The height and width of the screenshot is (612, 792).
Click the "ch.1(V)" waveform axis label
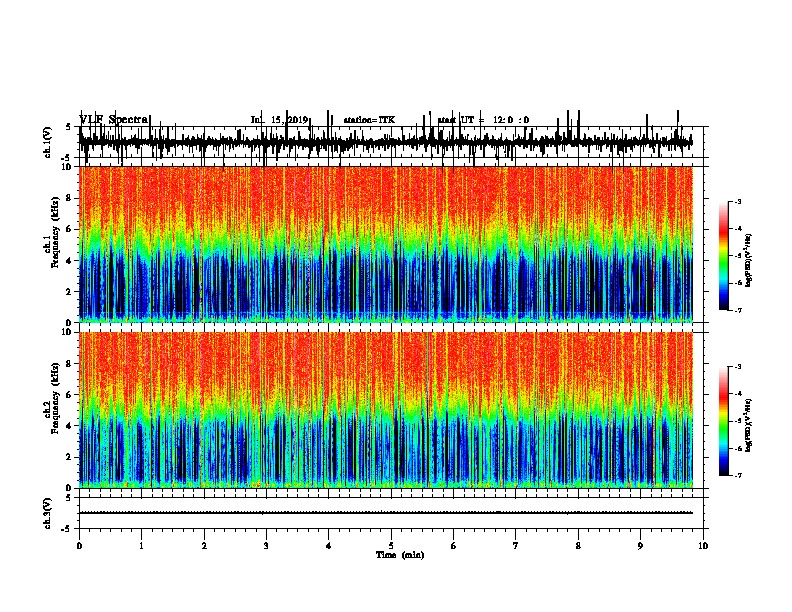(x=47, y=141)
